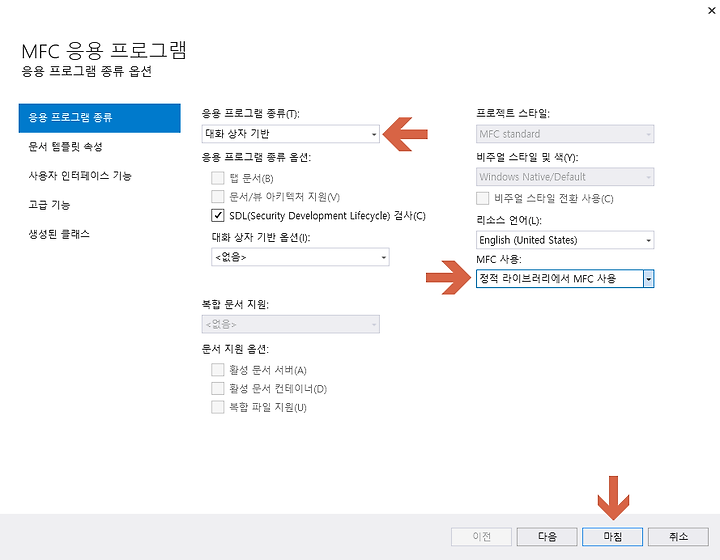Image resolution: width=720 pixels, height=560 pixels.
Task: Close the MFC wizard with the X icon
Action: (x=711, y=10)
